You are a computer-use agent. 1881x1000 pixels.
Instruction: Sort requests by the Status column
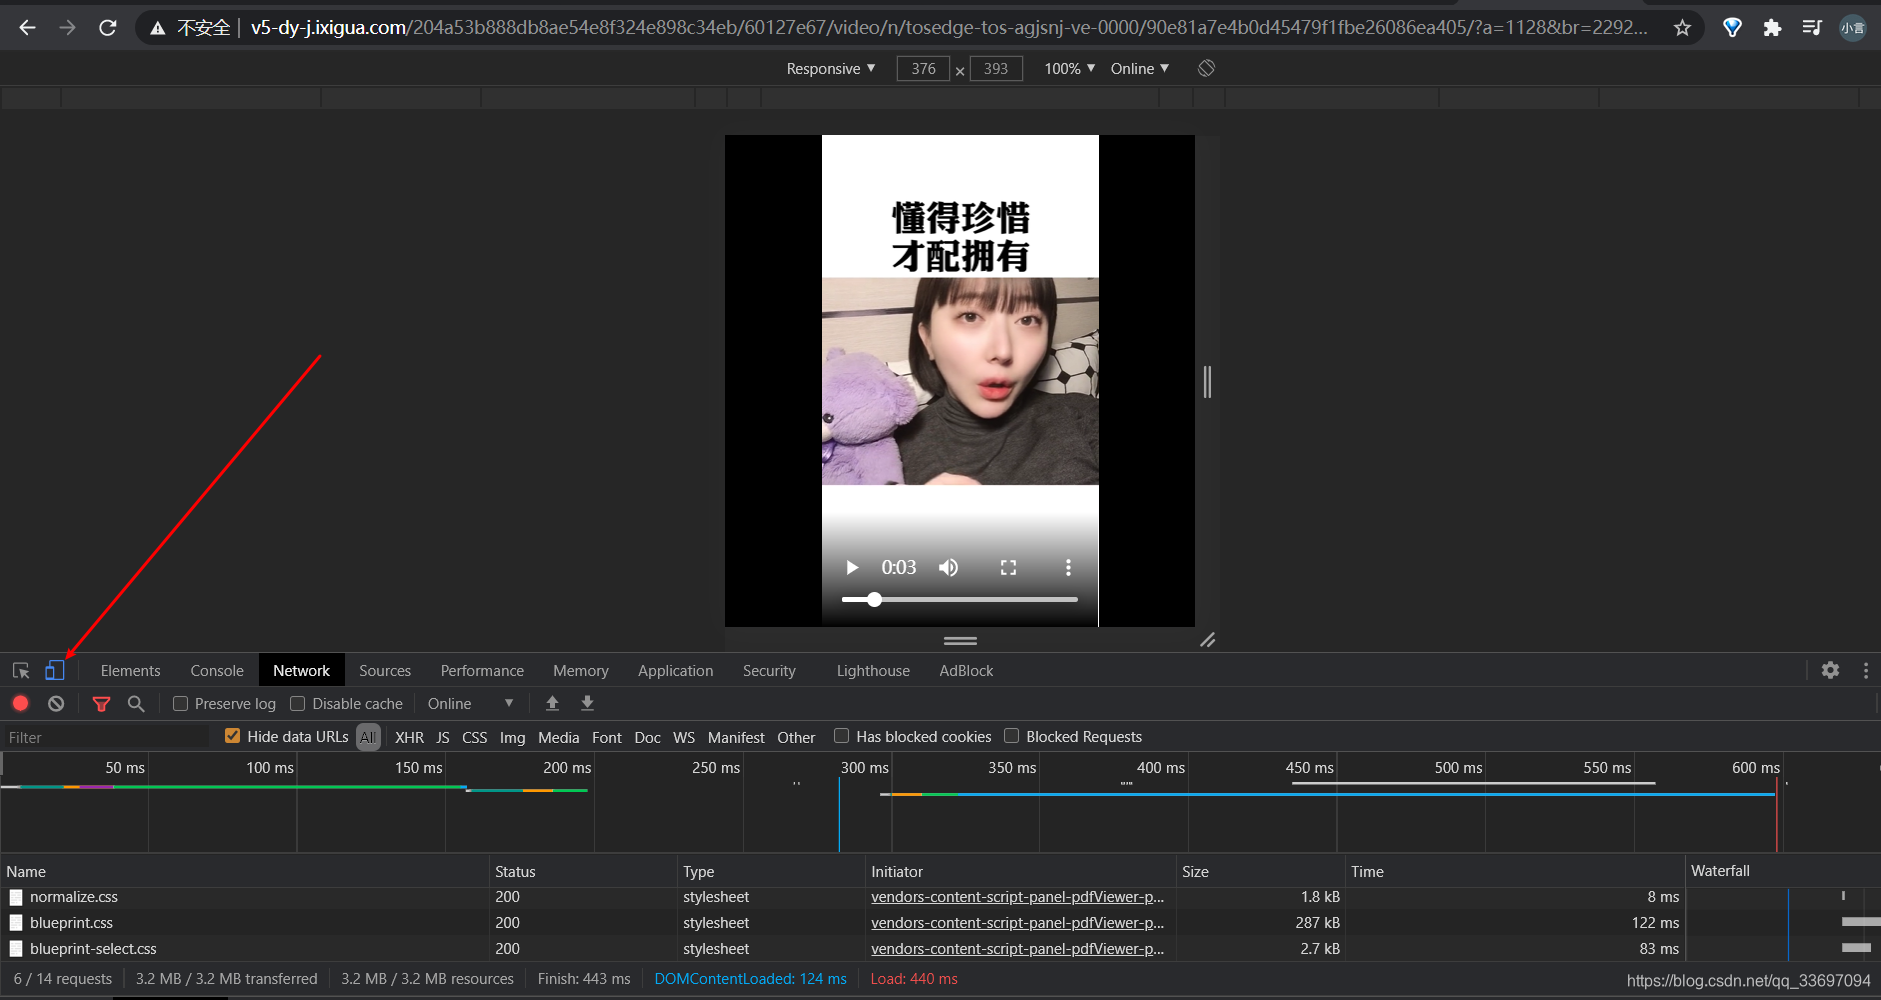tap(583, 871)
